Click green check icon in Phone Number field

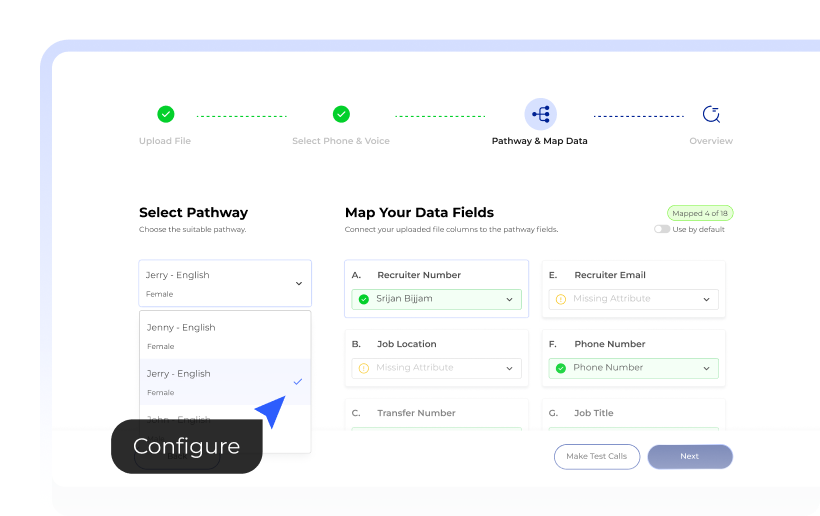tap(561, 368)
